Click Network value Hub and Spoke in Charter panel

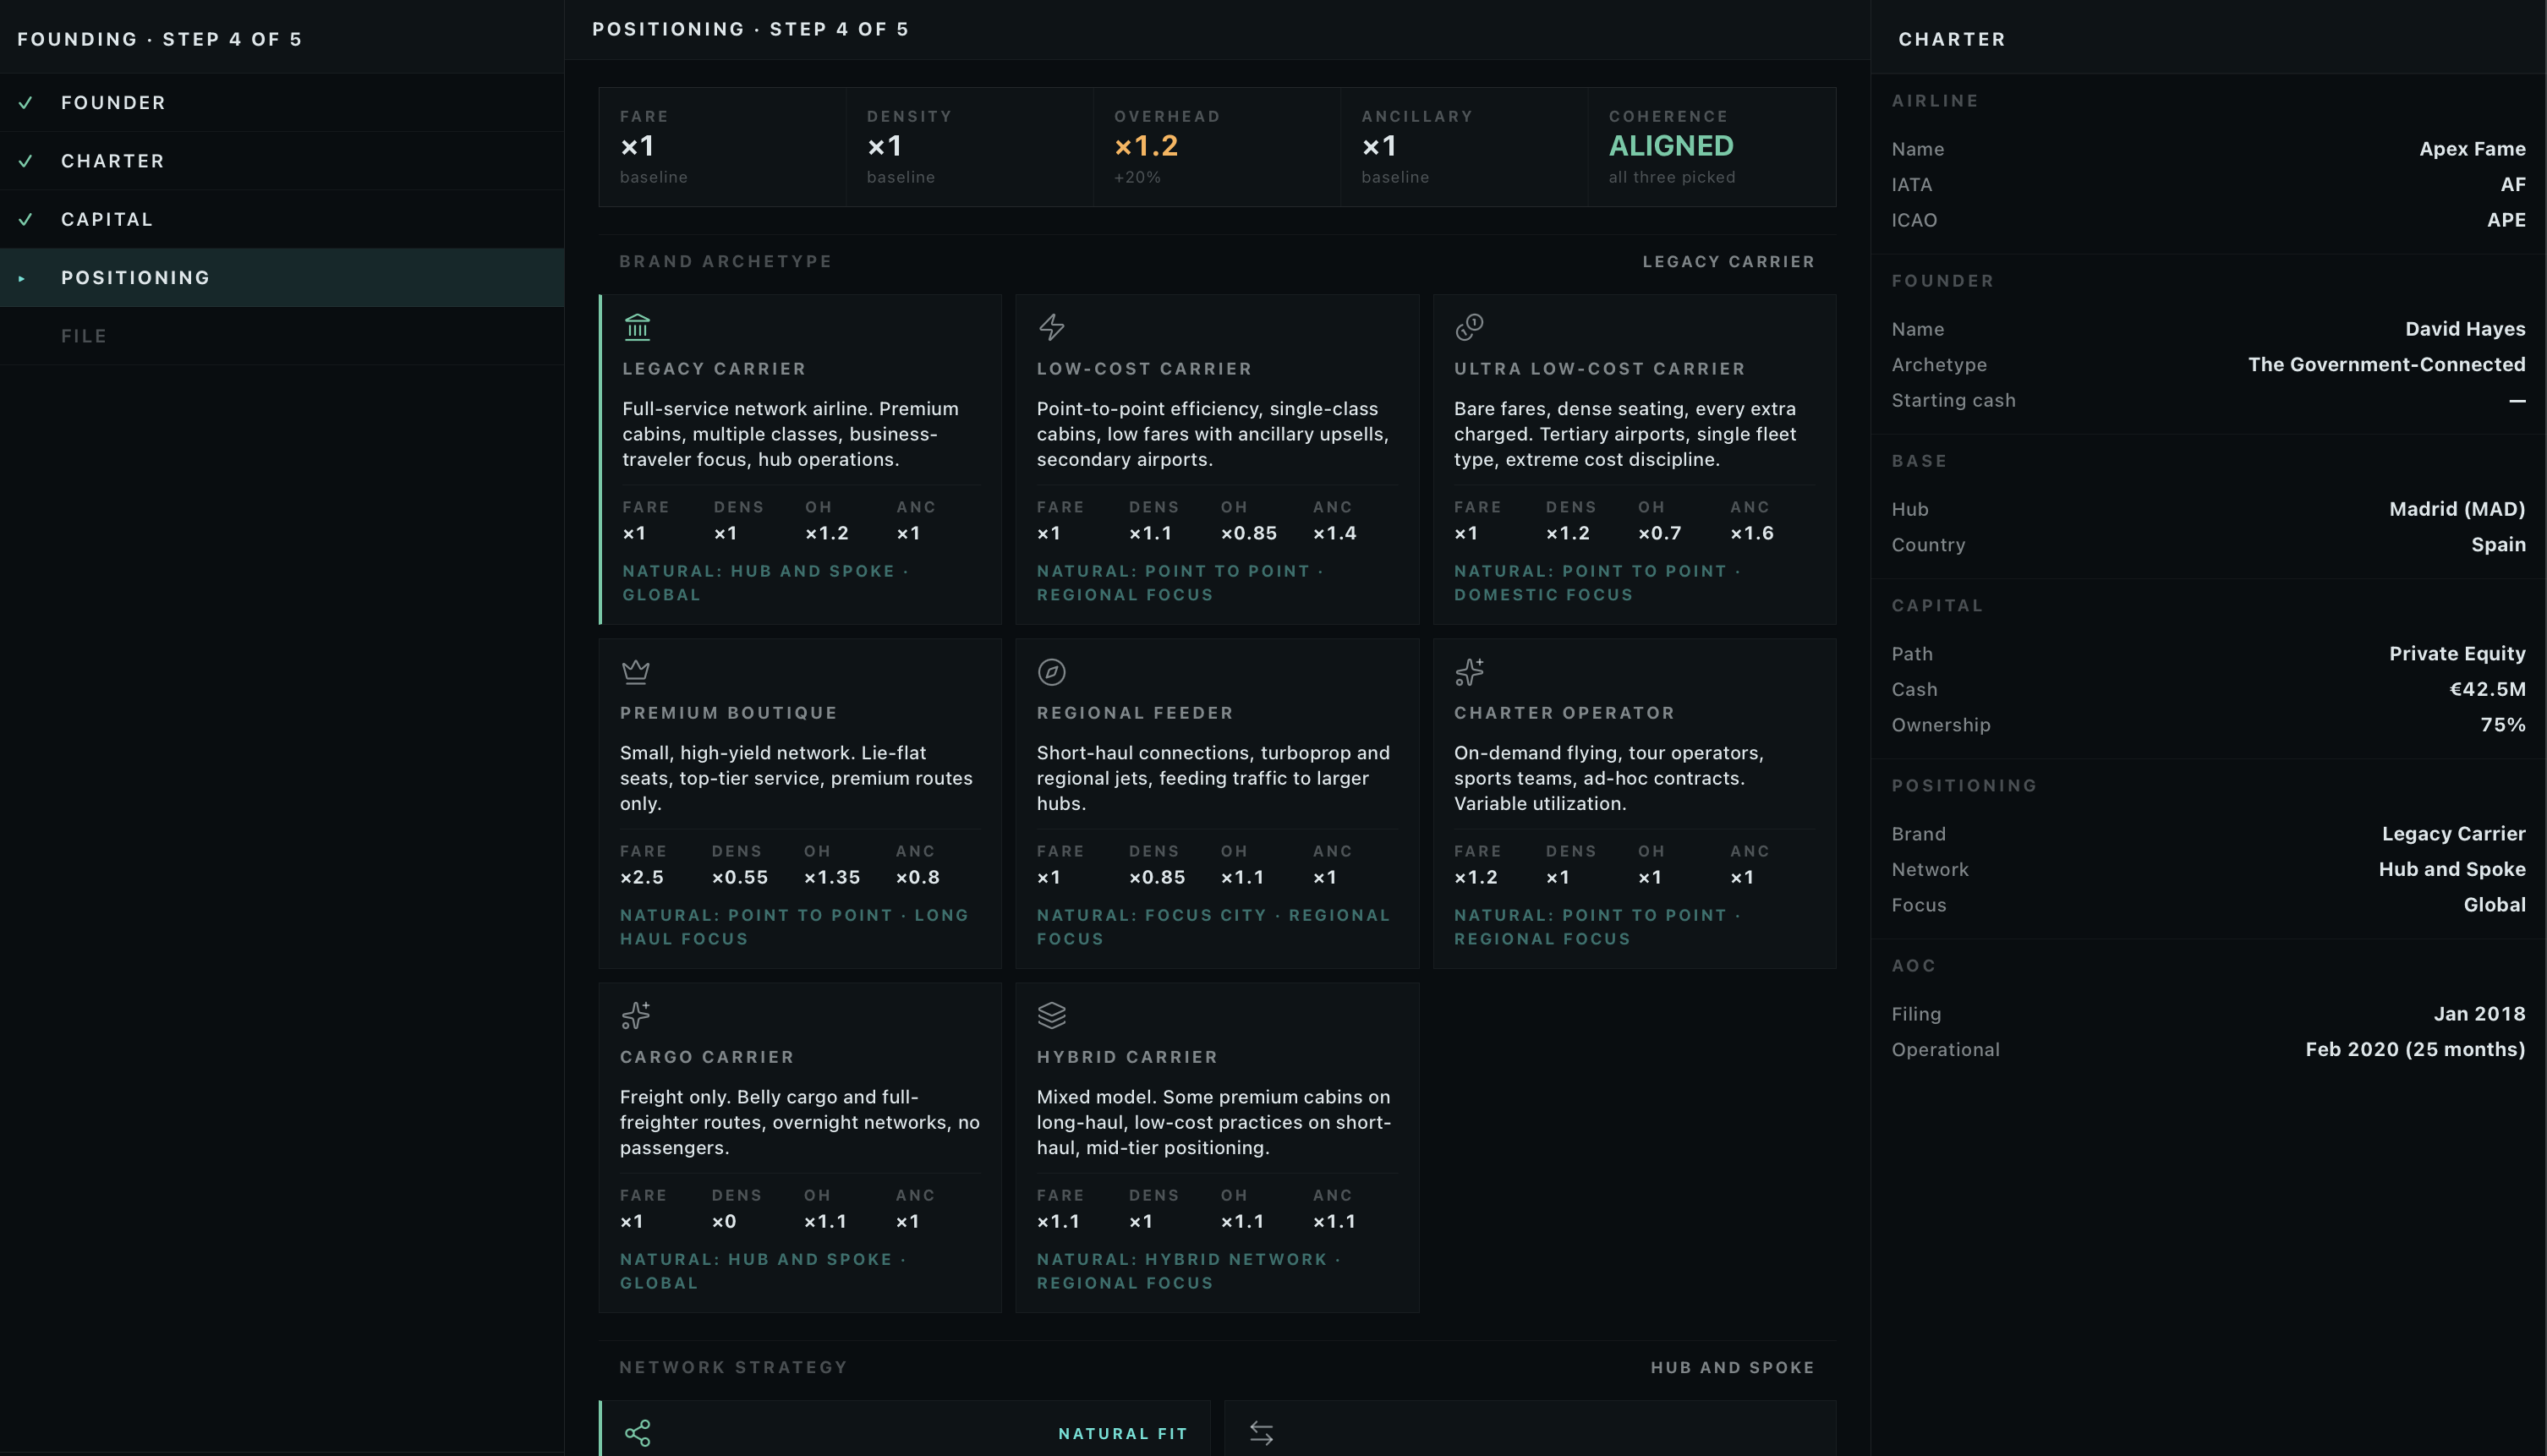2452,869
